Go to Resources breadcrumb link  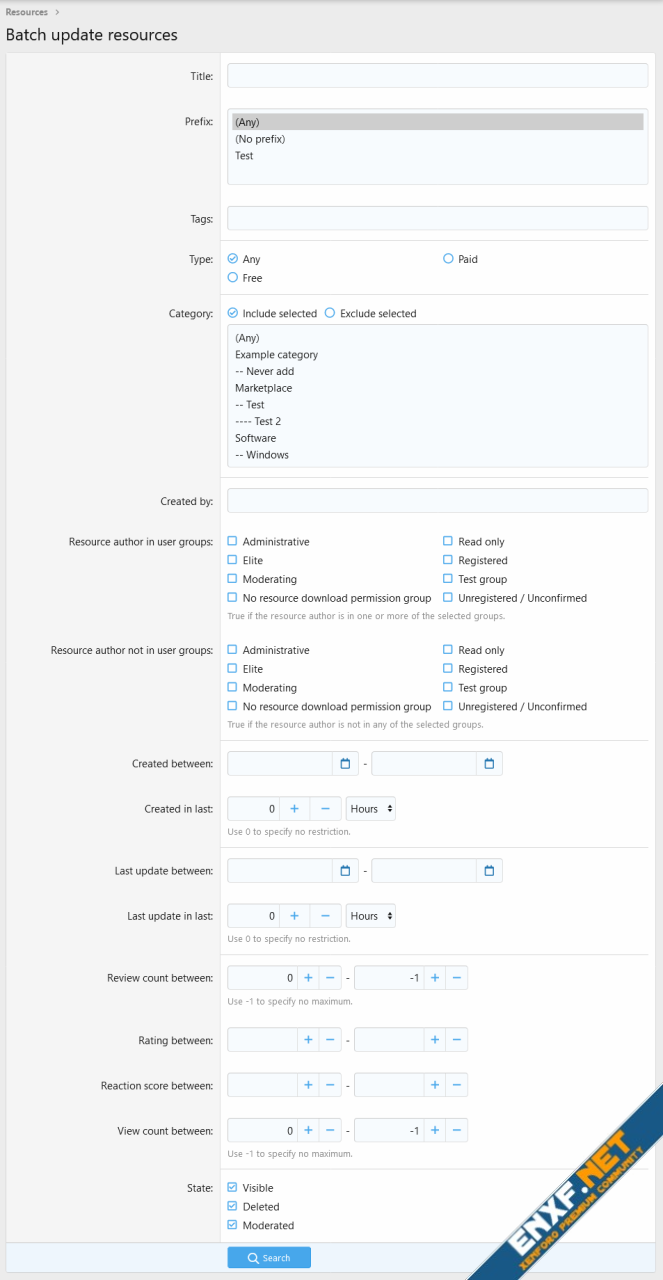(27, 12)
